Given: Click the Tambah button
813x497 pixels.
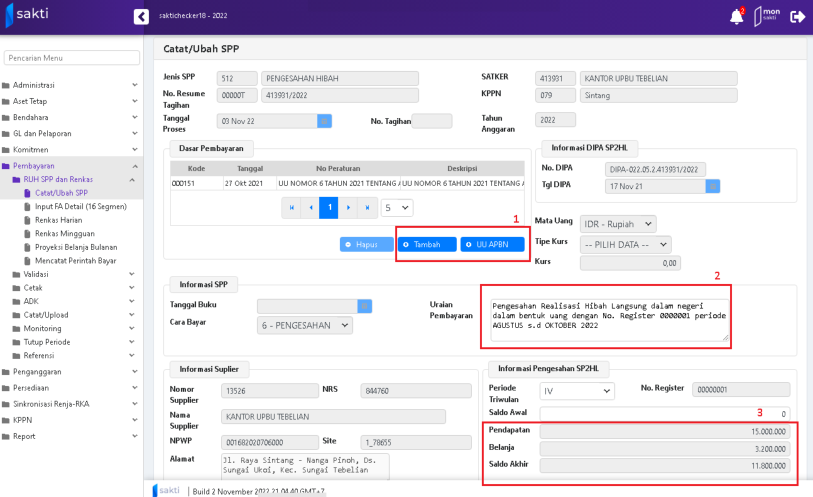Looking at the screenshot, I should 427,244.
